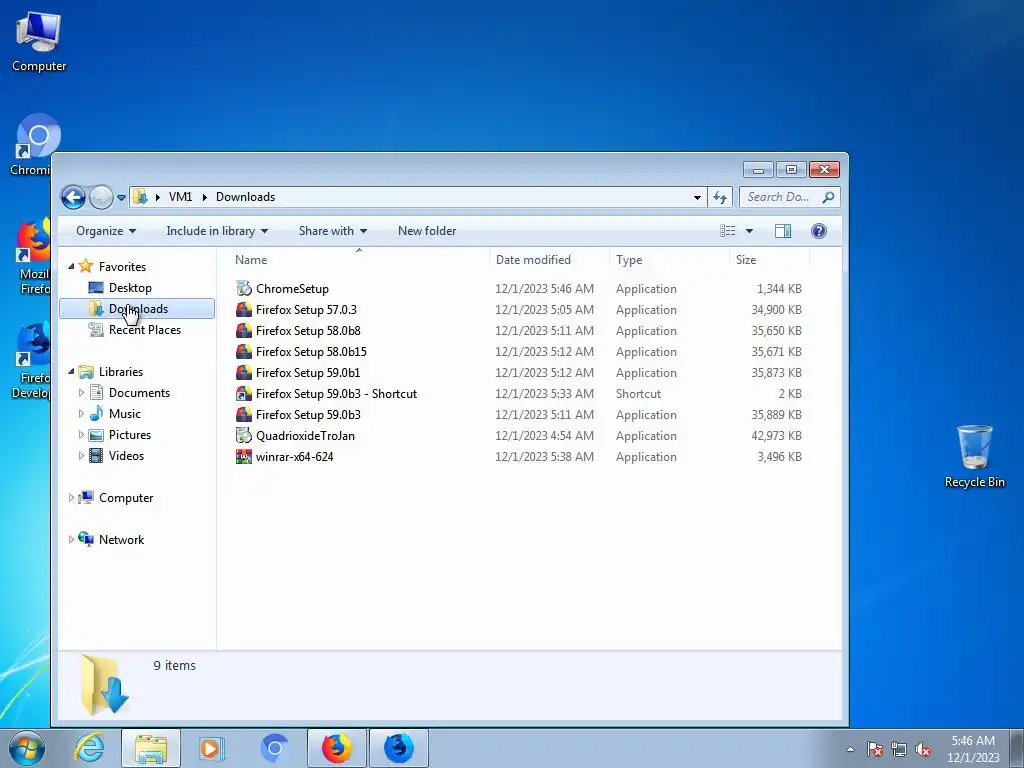1024x768 pixels.
Task: Select the Firefox Setup 57.0.3 icon
Action: [244, 310]
